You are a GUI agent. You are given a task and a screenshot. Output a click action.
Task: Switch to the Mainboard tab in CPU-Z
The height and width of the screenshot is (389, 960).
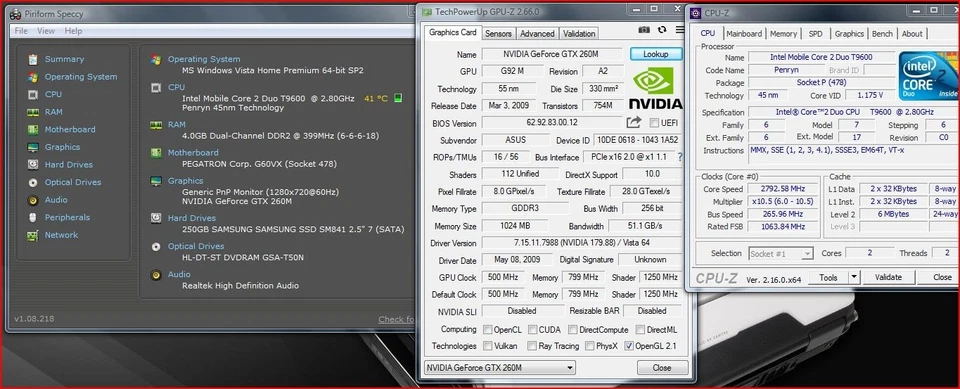(744, 34)
